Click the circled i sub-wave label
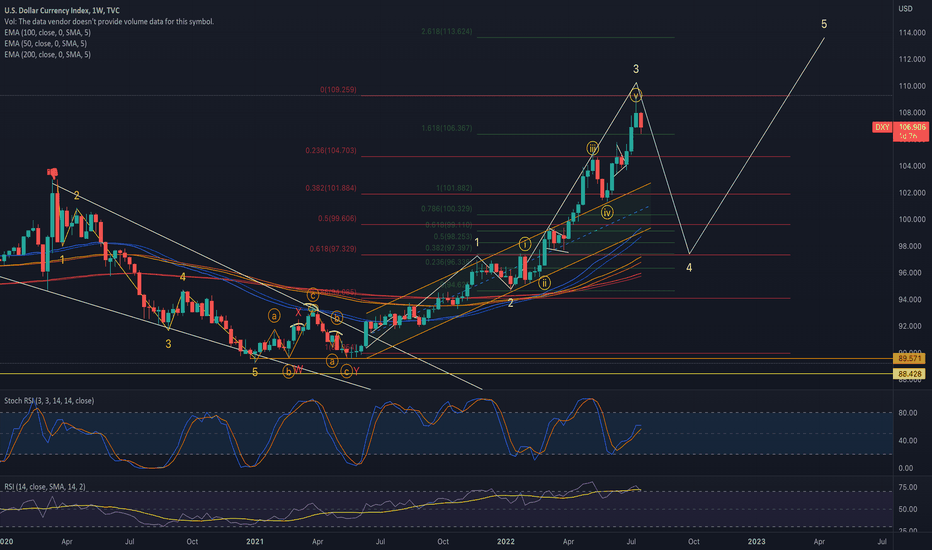This screenshot has width=932, height=550. pos(525,244)
